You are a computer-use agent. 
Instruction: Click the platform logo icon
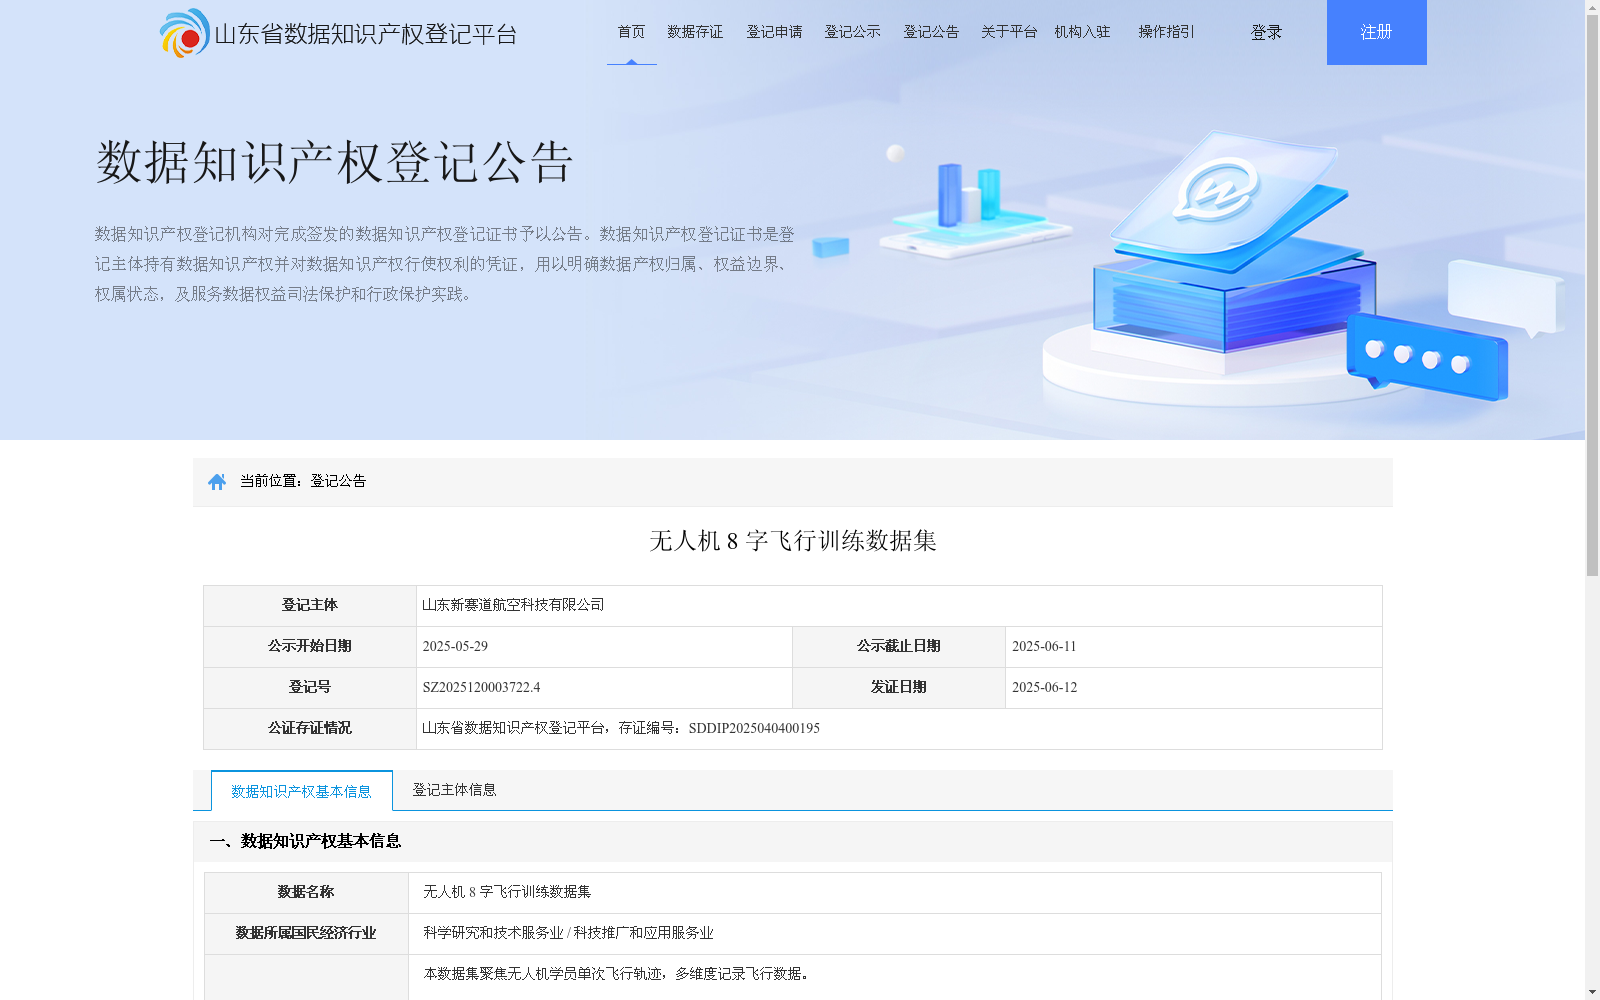click(x=185, y=33)
